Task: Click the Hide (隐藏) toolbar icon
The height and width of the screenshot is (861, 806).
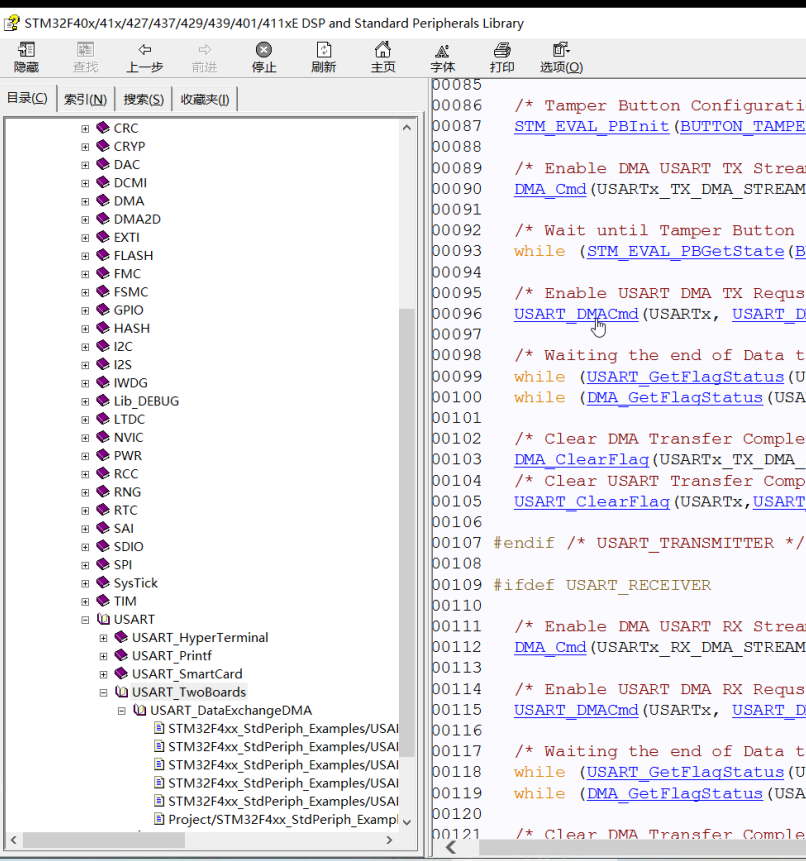Action: click(x=26, y=50)
